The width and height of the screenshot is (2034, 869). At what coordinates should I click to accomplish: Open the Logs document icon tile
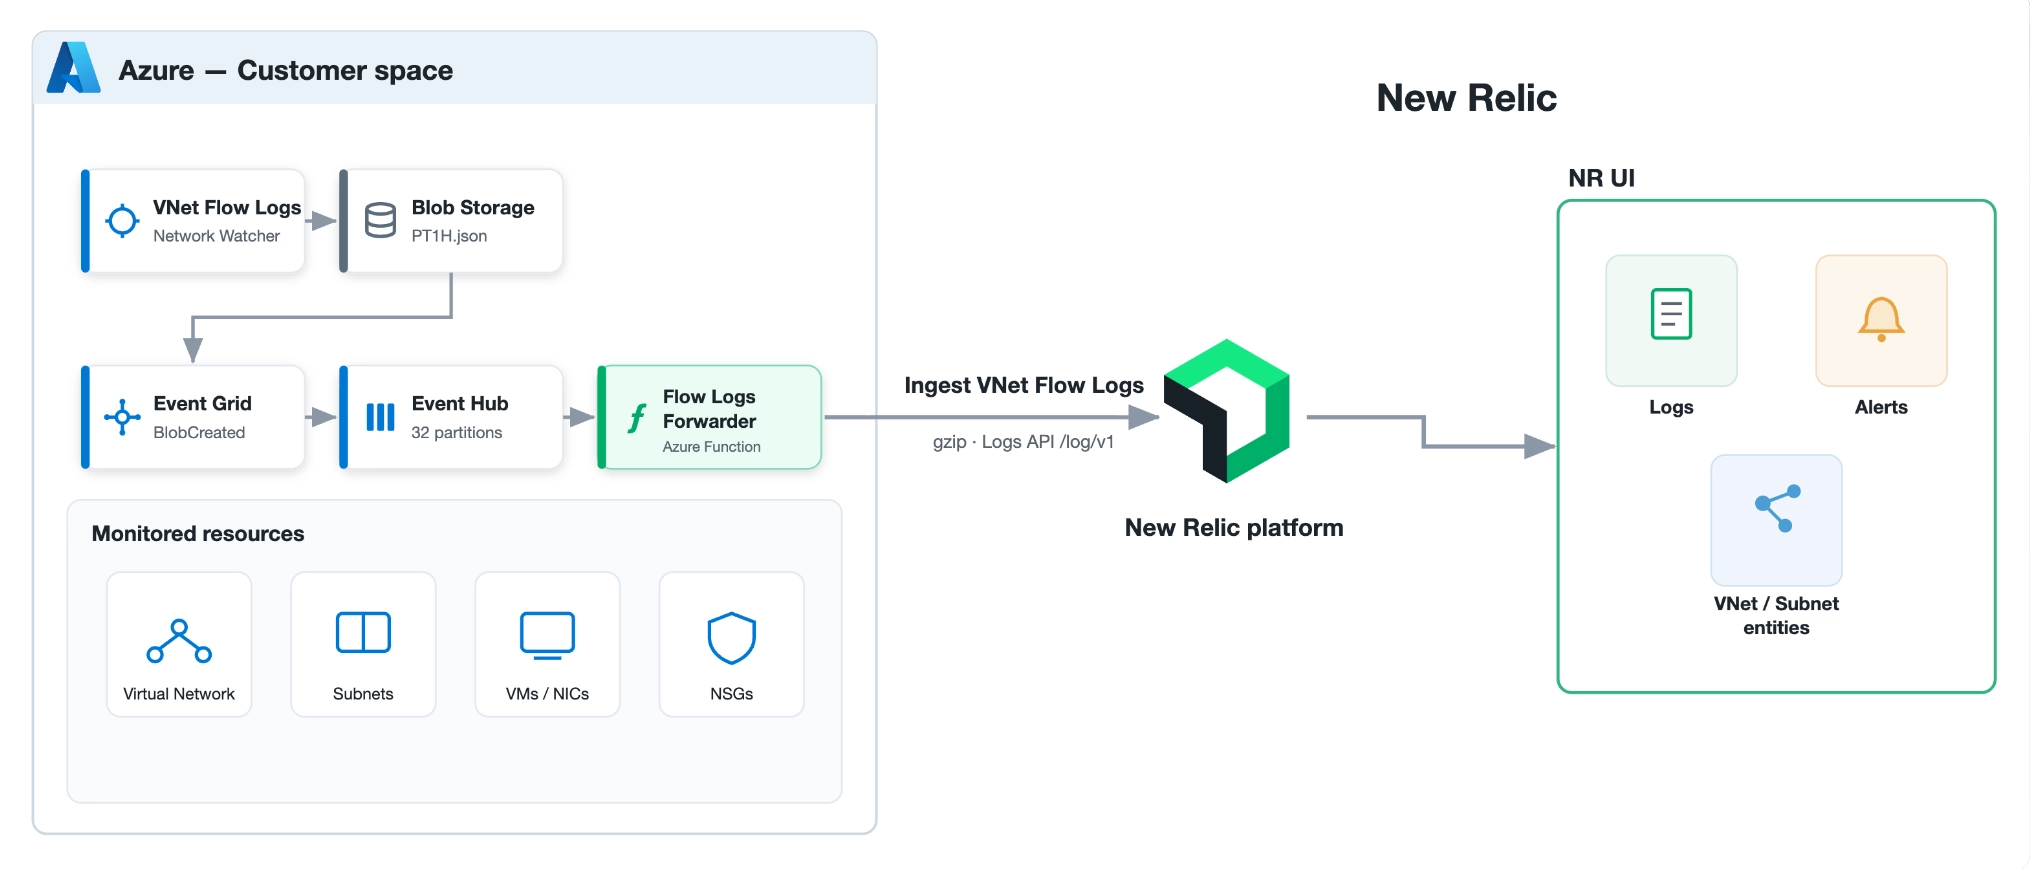[x=1671, y=321]
